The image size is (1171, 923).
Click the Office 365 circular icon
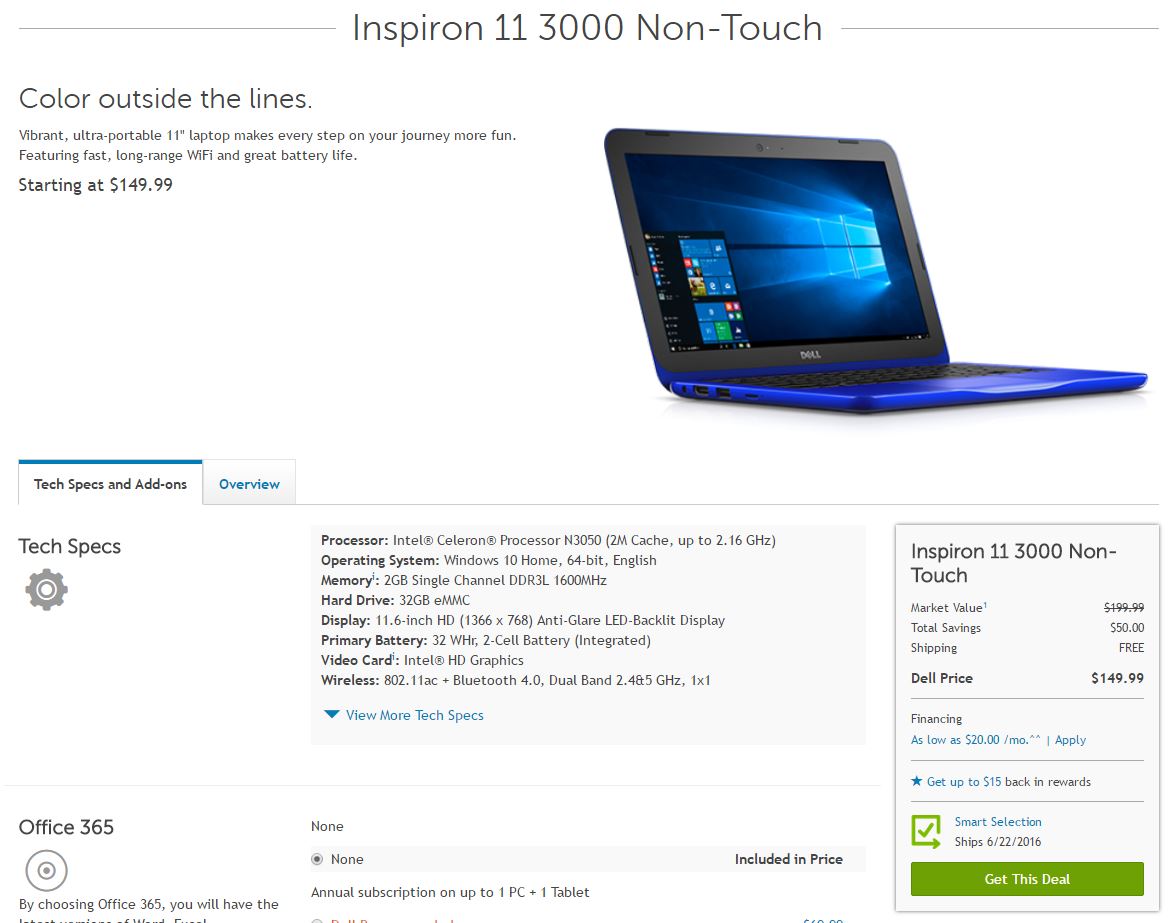[x=46, y=870]
